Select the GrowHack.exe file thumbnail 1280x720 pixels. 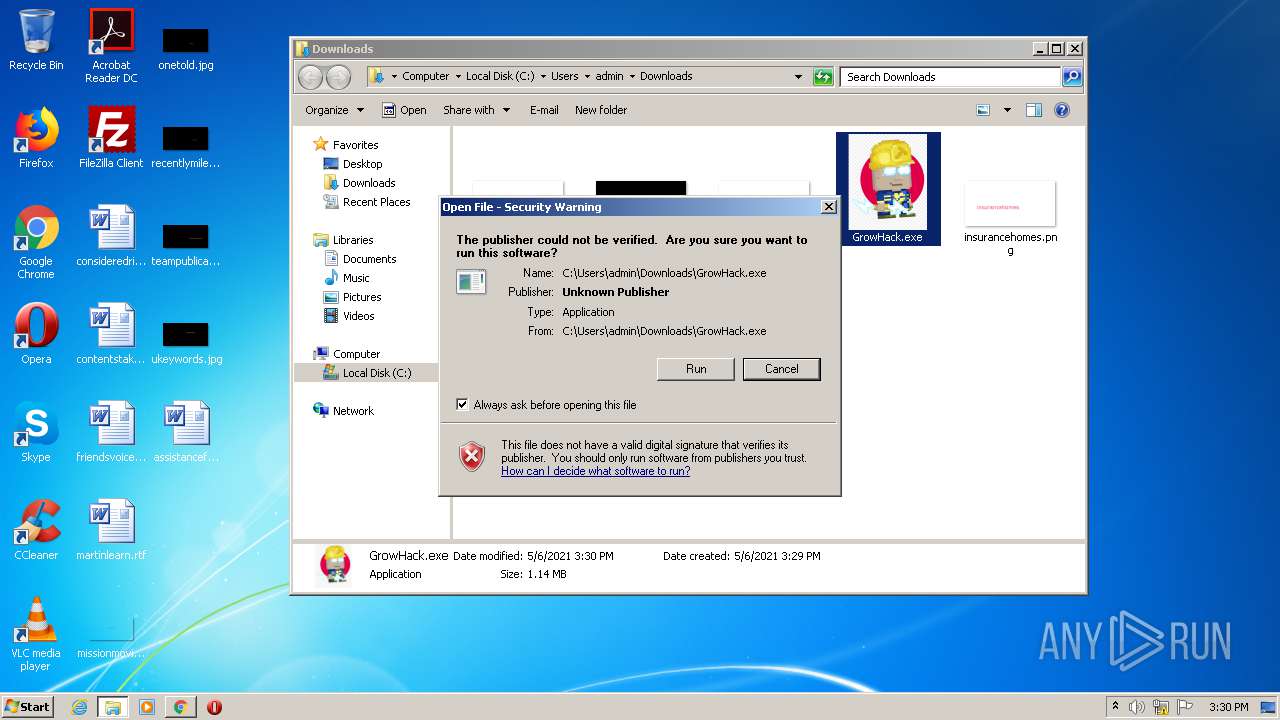888,189
